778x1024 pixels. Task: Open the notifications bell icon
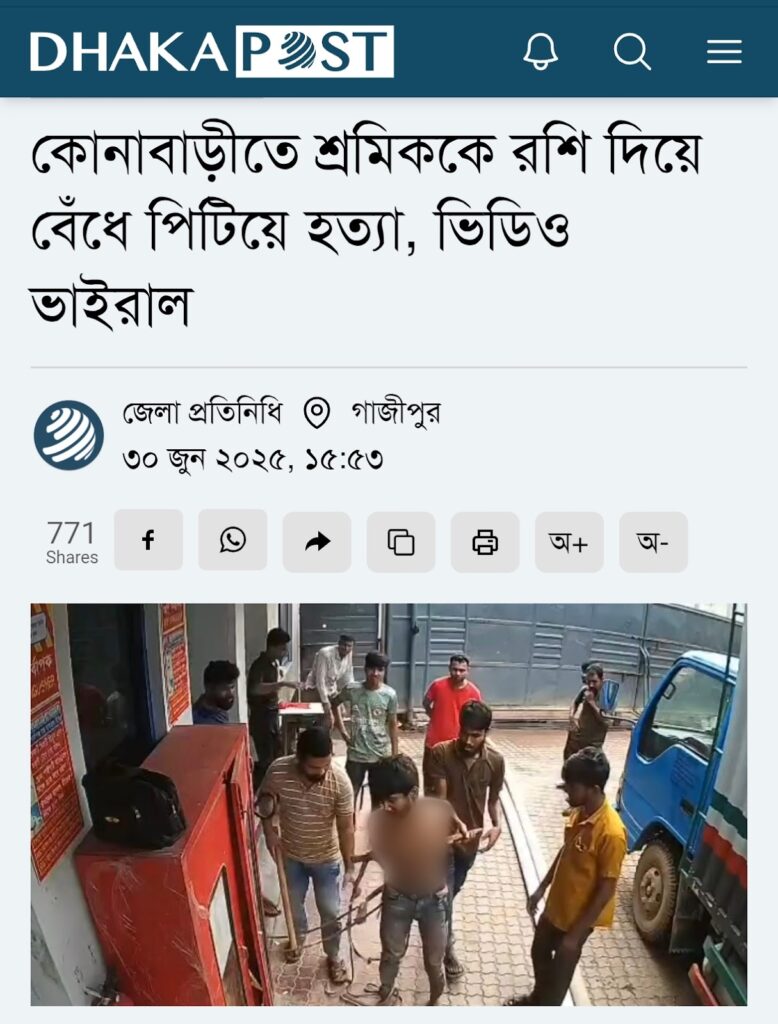[x=541, y=51]
